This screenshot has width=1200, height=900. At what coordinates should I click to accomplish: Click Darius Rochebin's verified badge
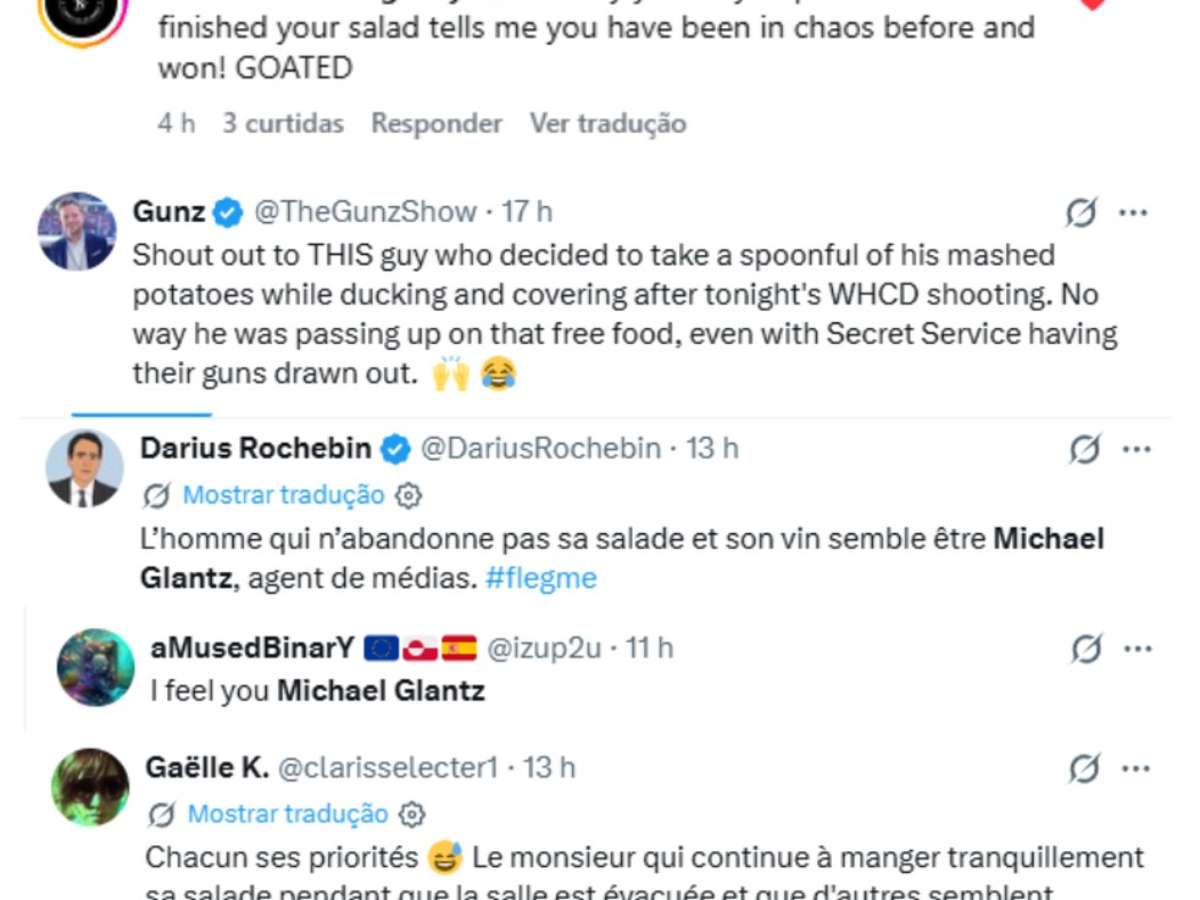click(396, 450)
